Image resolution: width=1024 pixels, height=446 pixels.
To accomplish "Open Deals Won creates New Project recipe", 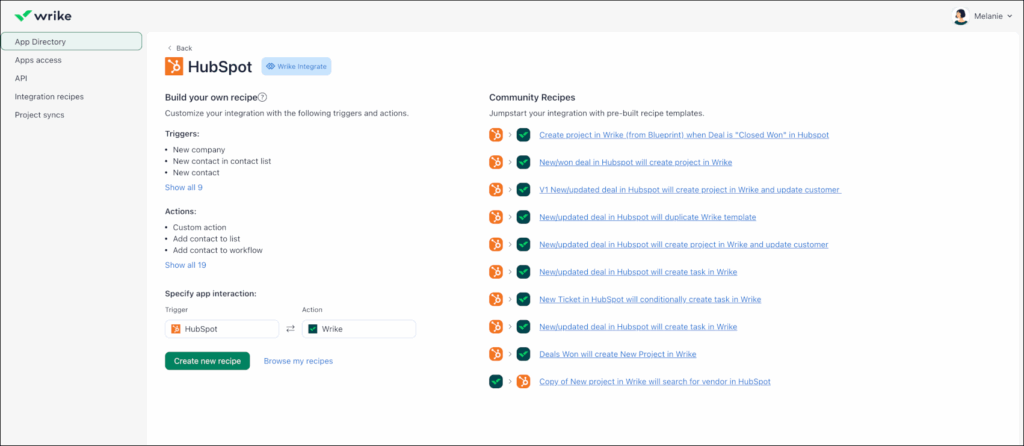I will coord(618,354).
